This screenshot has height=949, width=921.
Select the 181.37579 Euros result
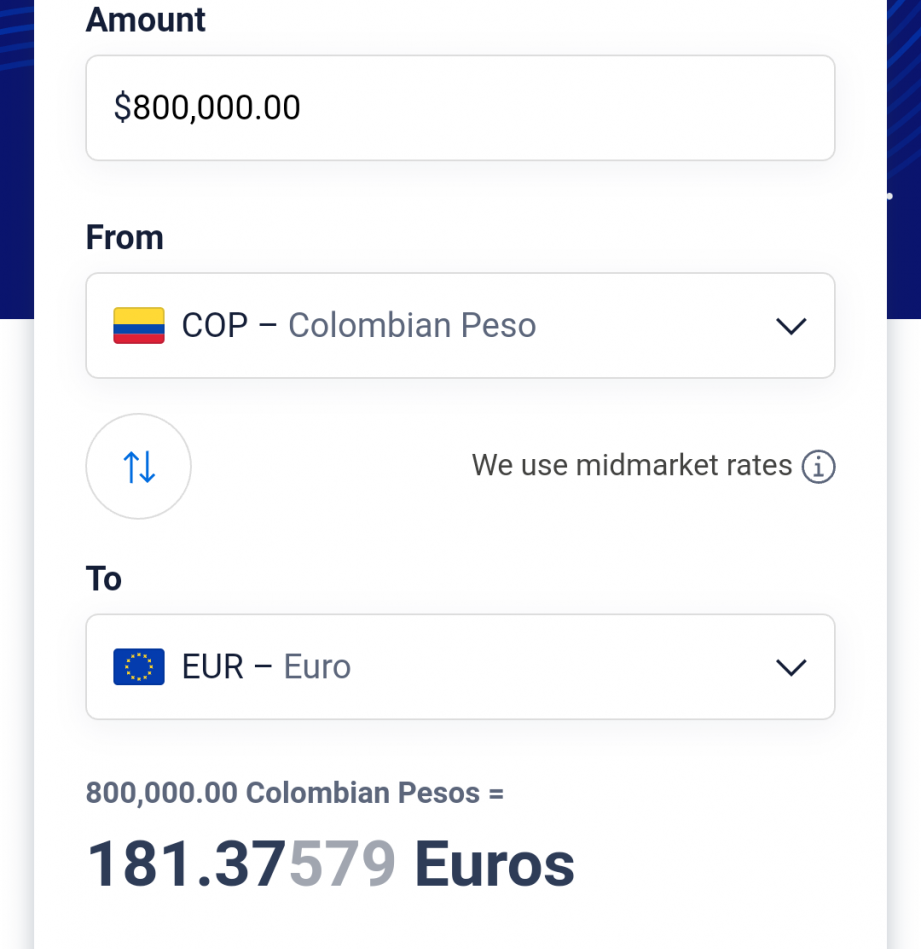(330, 864)
